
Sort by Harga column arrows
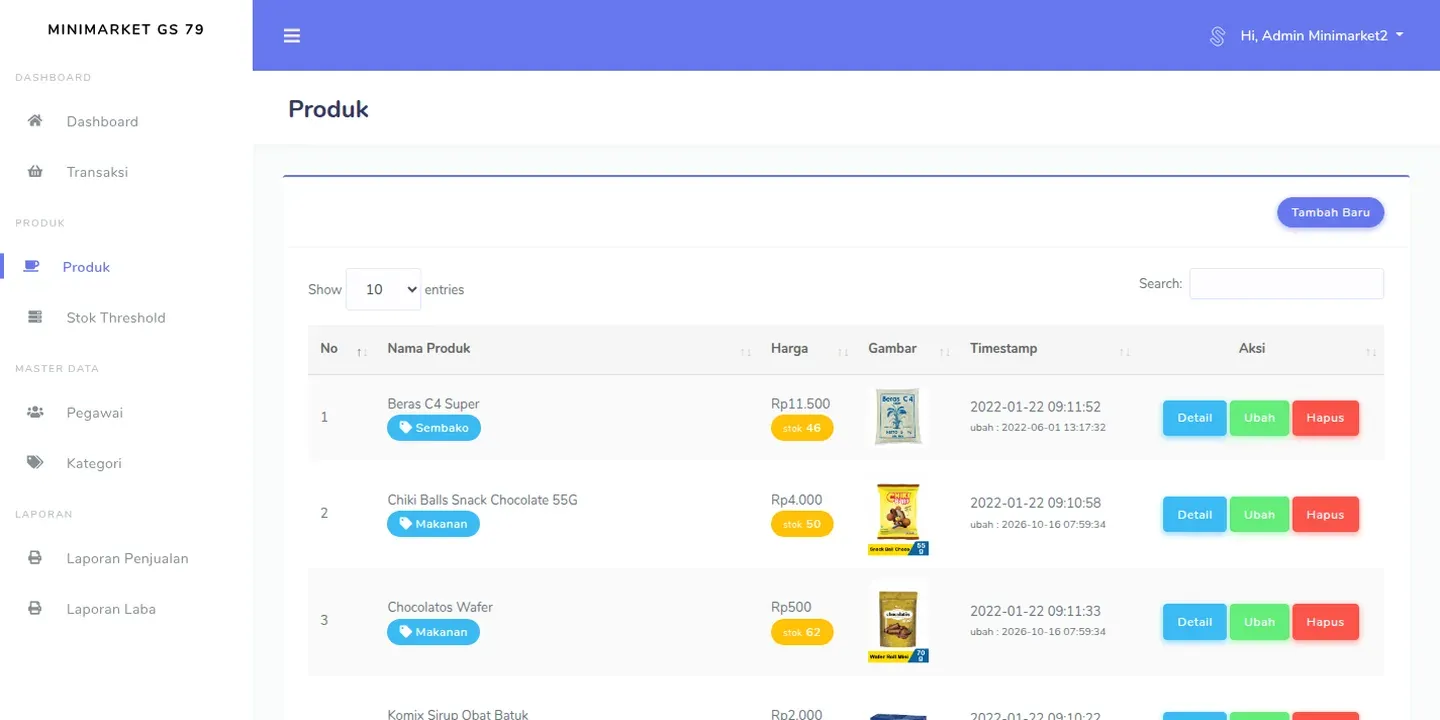tap(843, 352)
